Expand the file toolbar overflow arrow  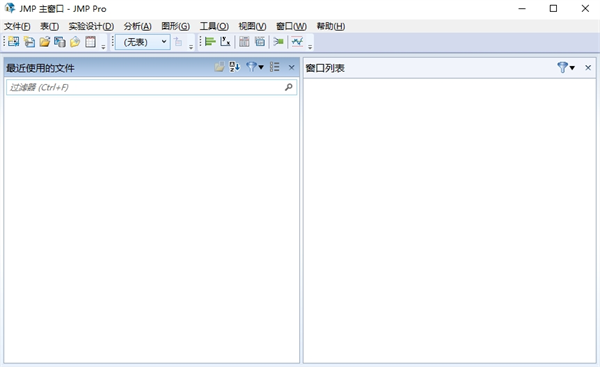(103, 47)
